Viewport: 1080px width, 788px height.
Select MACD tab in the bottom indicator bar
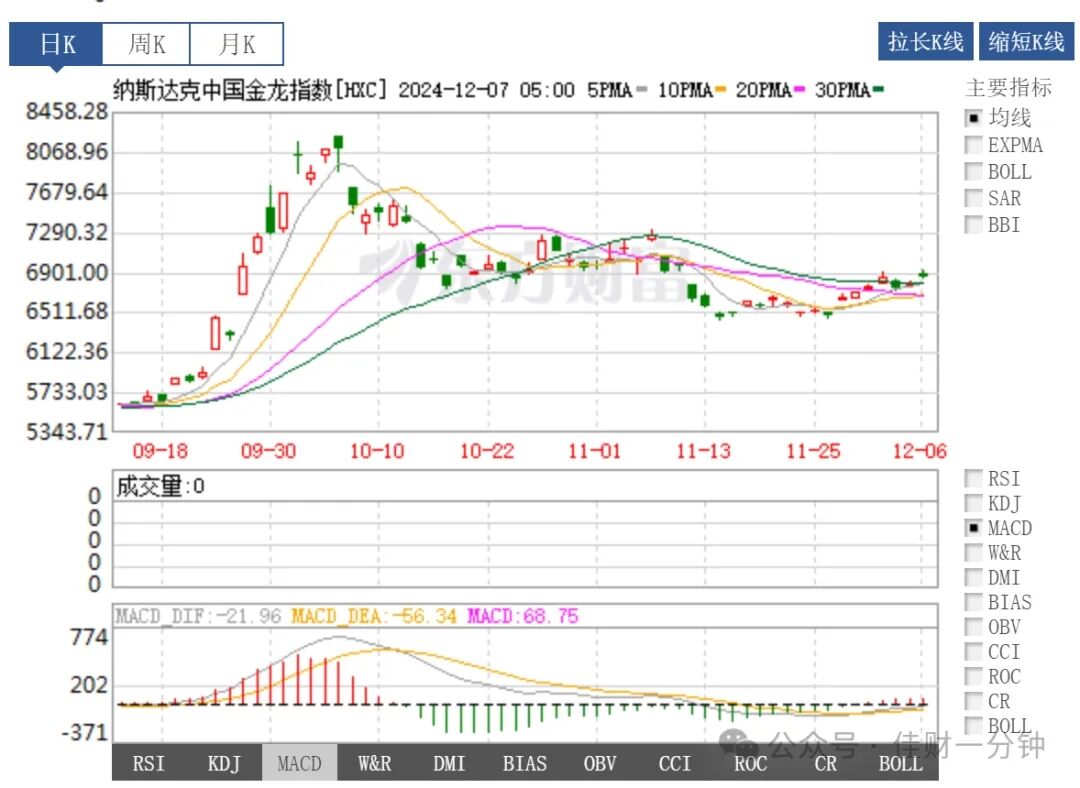point(300,763)
